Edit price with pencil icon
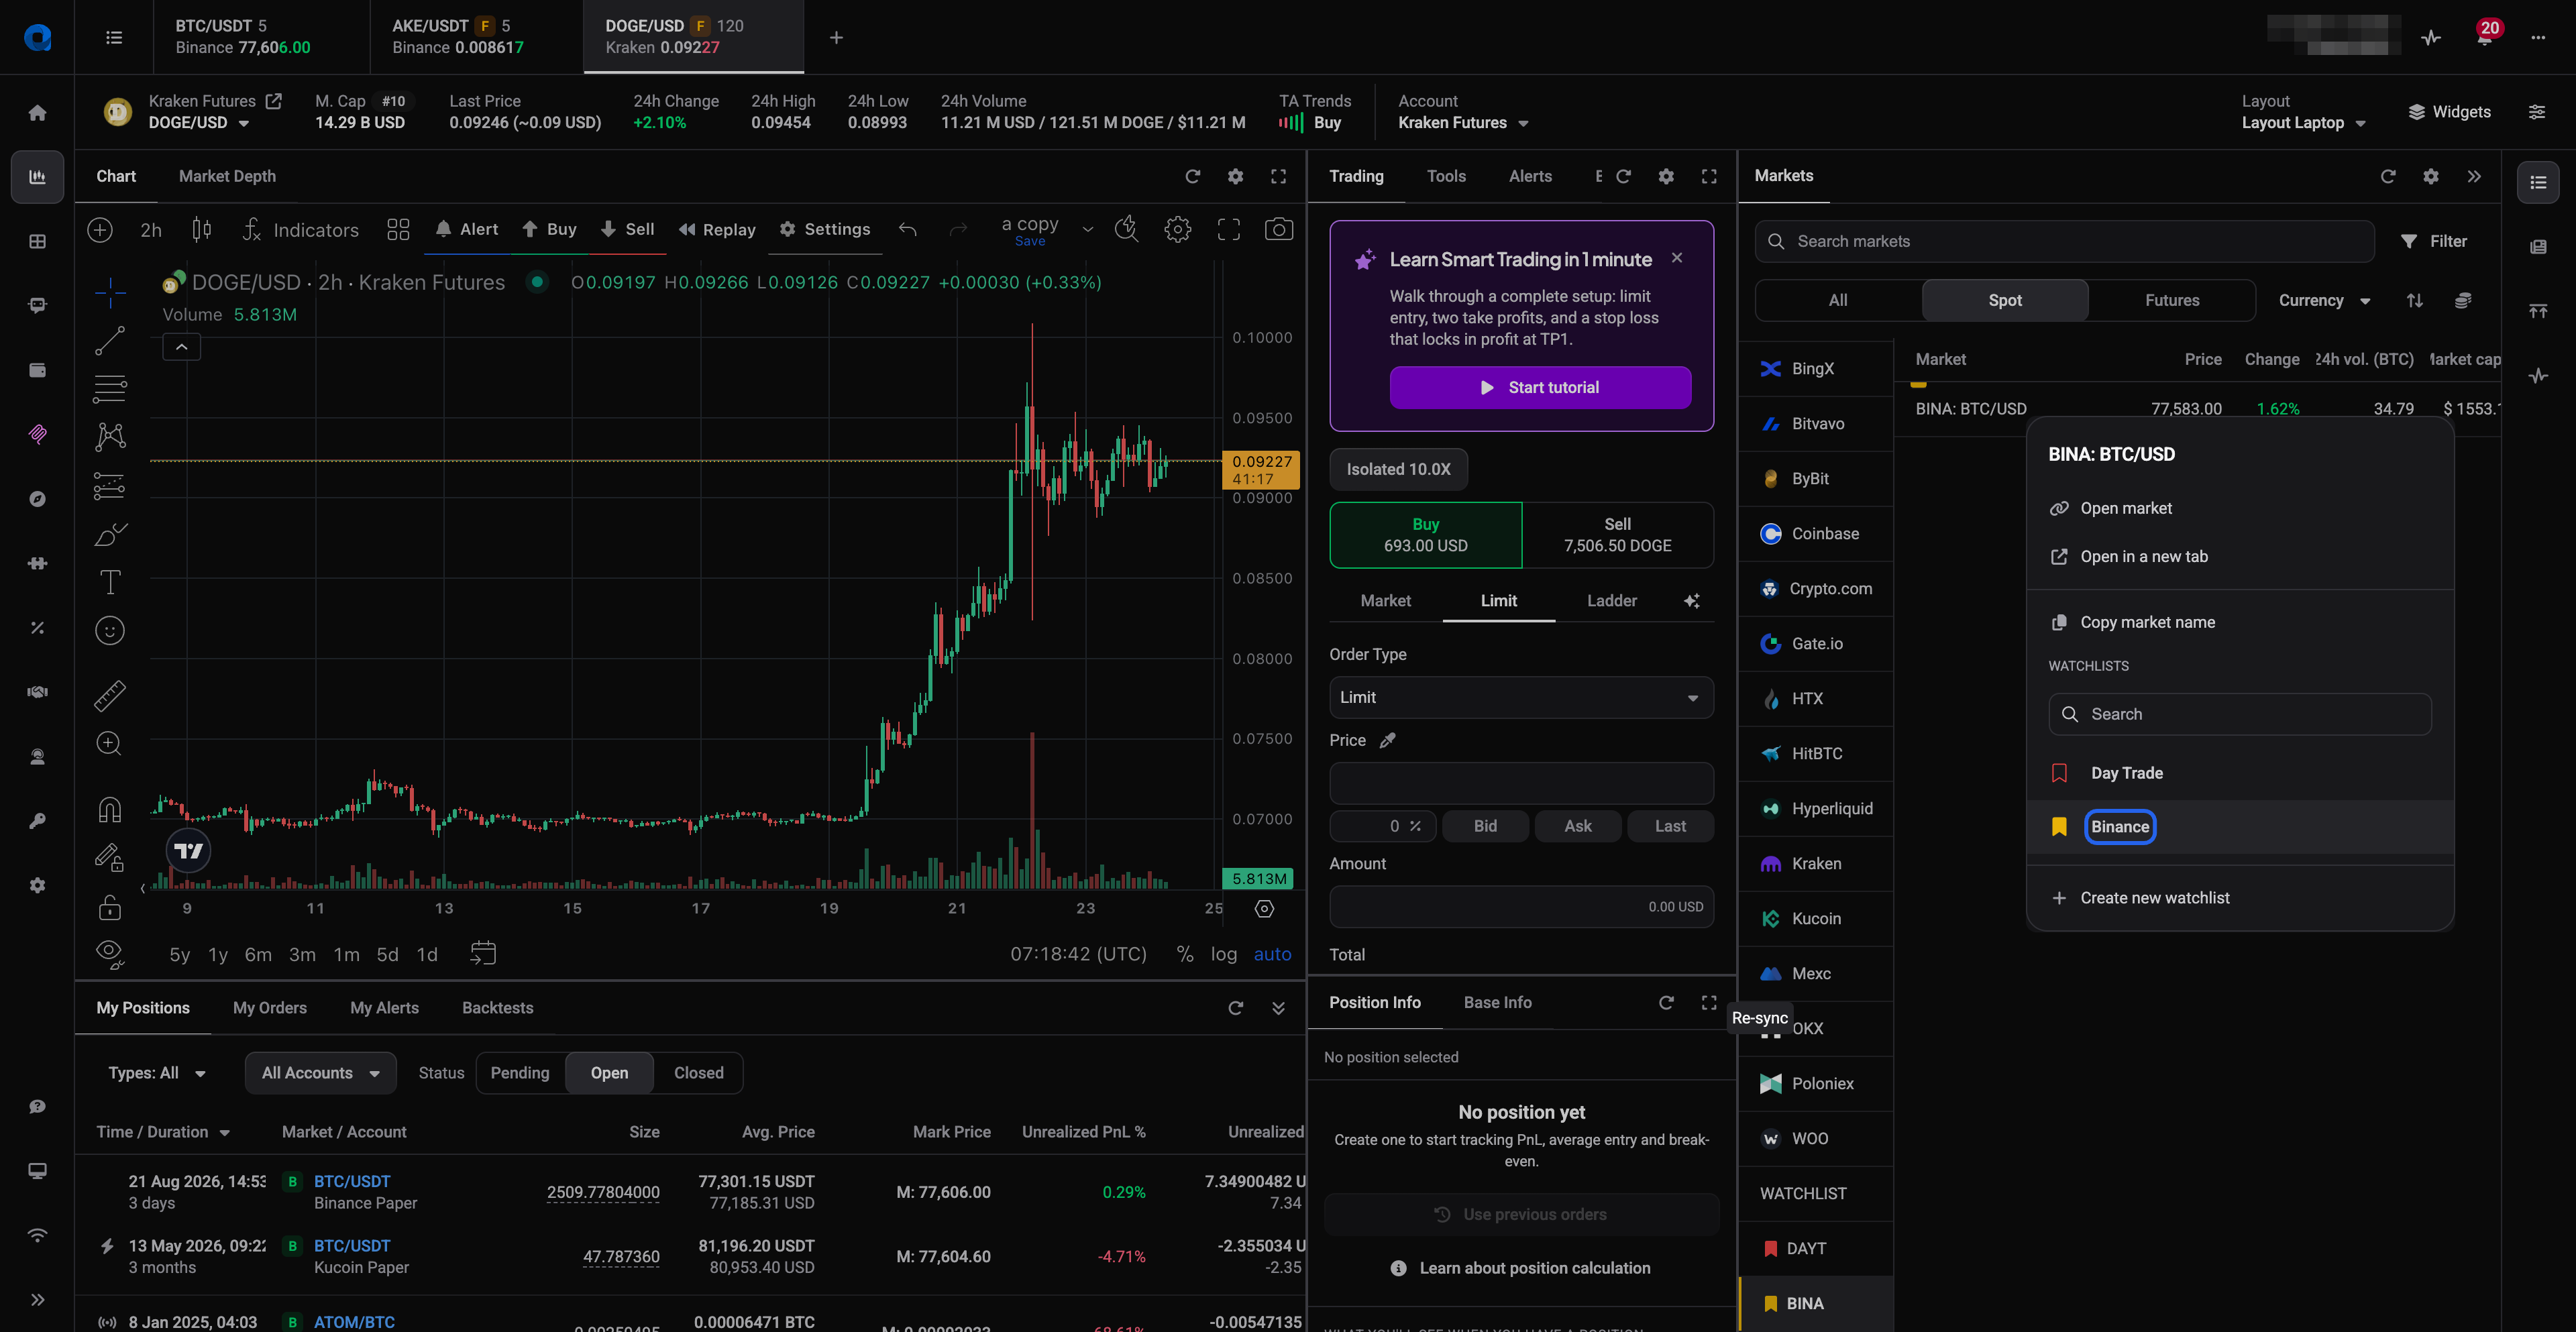 1387,740
